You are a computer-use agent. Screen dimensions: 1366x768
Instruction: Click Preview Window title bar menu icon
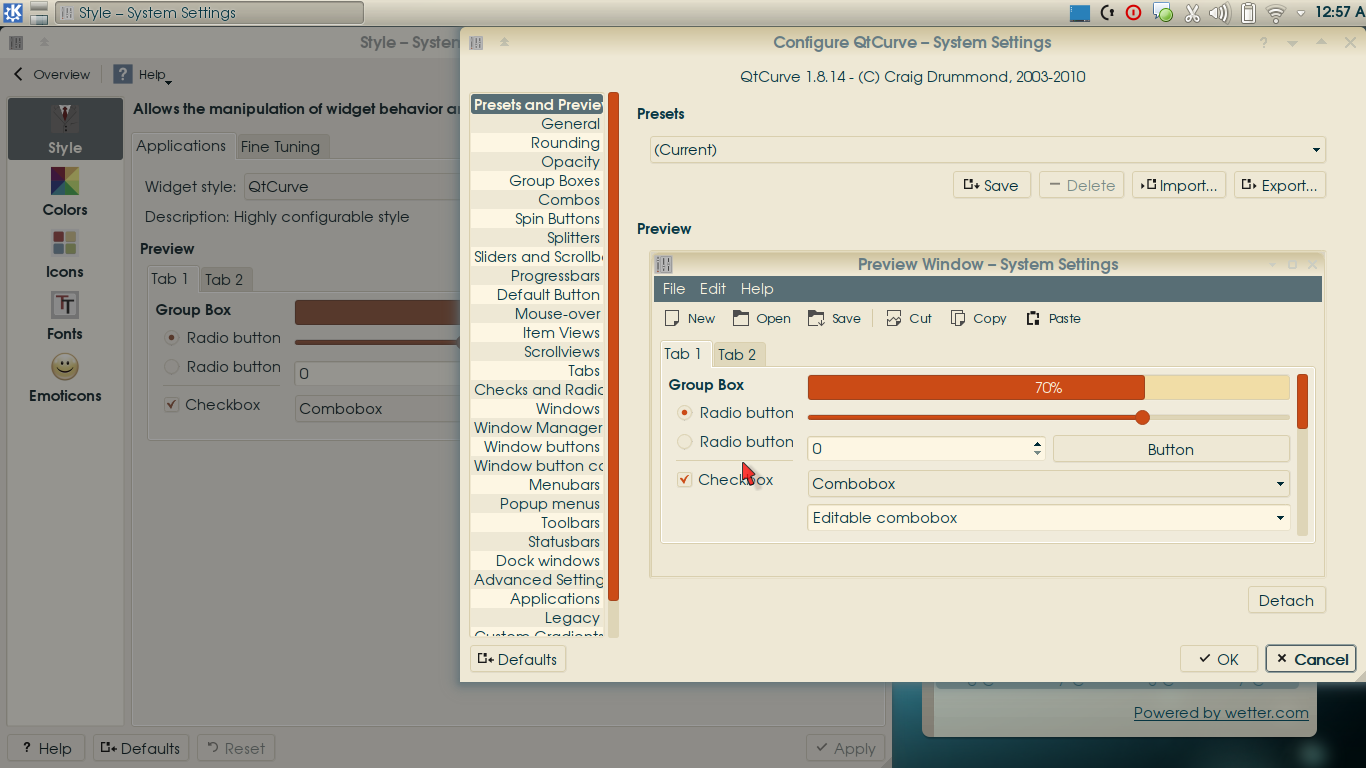coord(664,264)
